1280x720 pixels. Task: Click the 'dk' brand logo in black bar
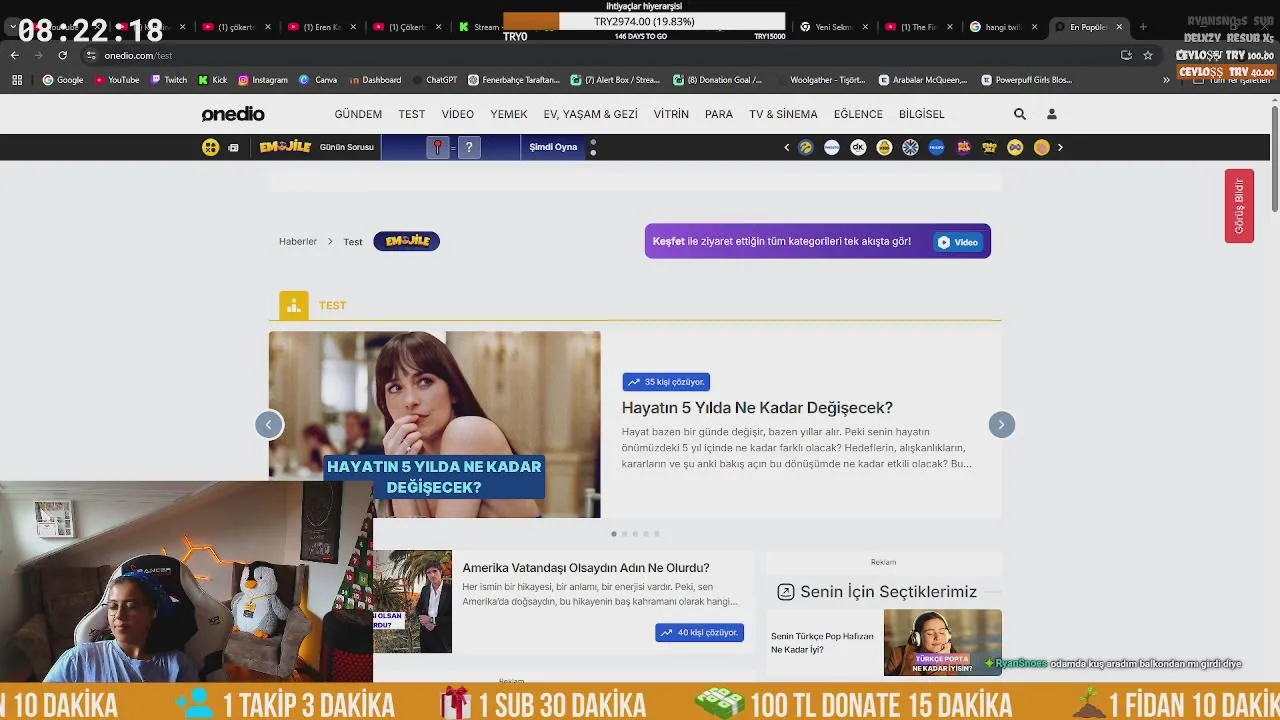pos(858,147)
